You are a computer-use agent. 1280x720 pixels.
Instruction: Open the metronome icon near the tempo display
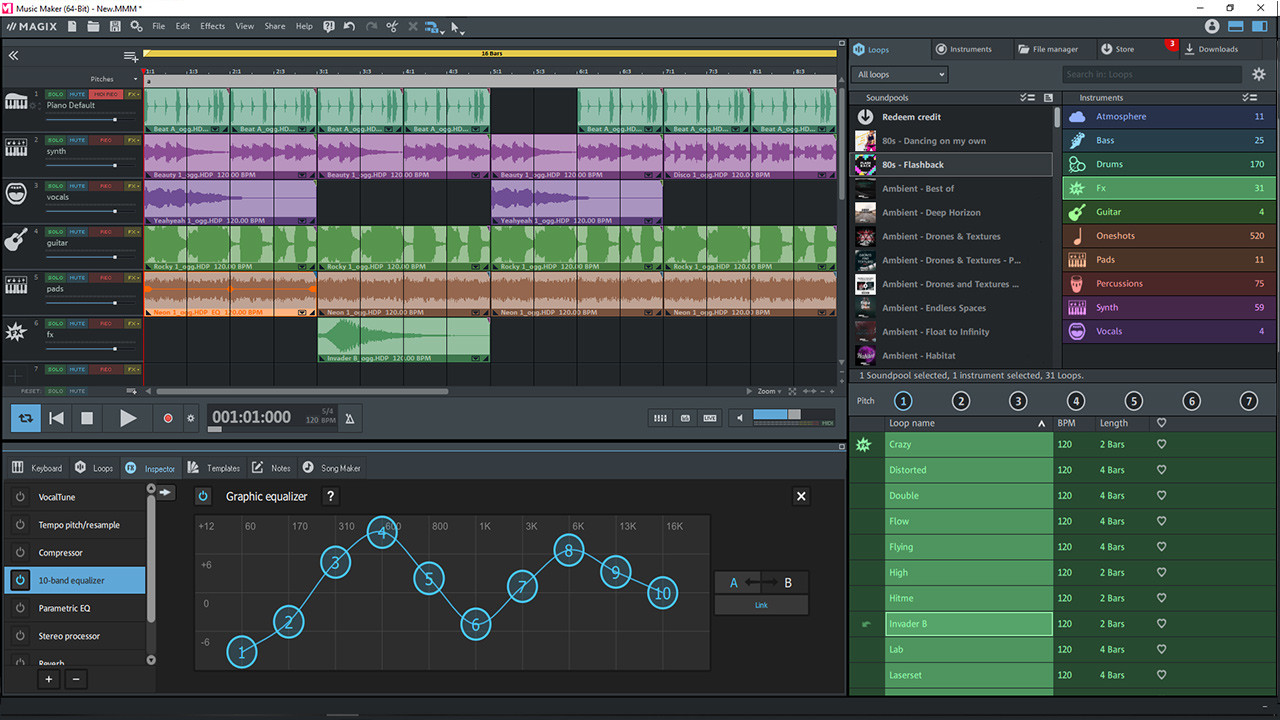(x=349, y=418)
